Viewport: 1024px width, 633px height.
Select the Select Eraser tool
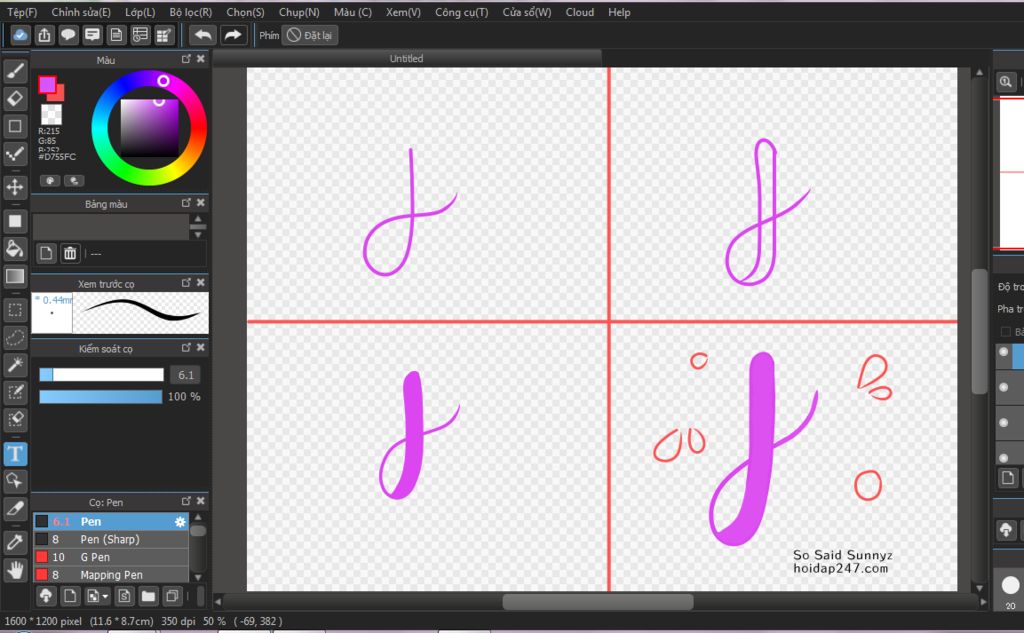pyautogui.click(x=15, y=419)
